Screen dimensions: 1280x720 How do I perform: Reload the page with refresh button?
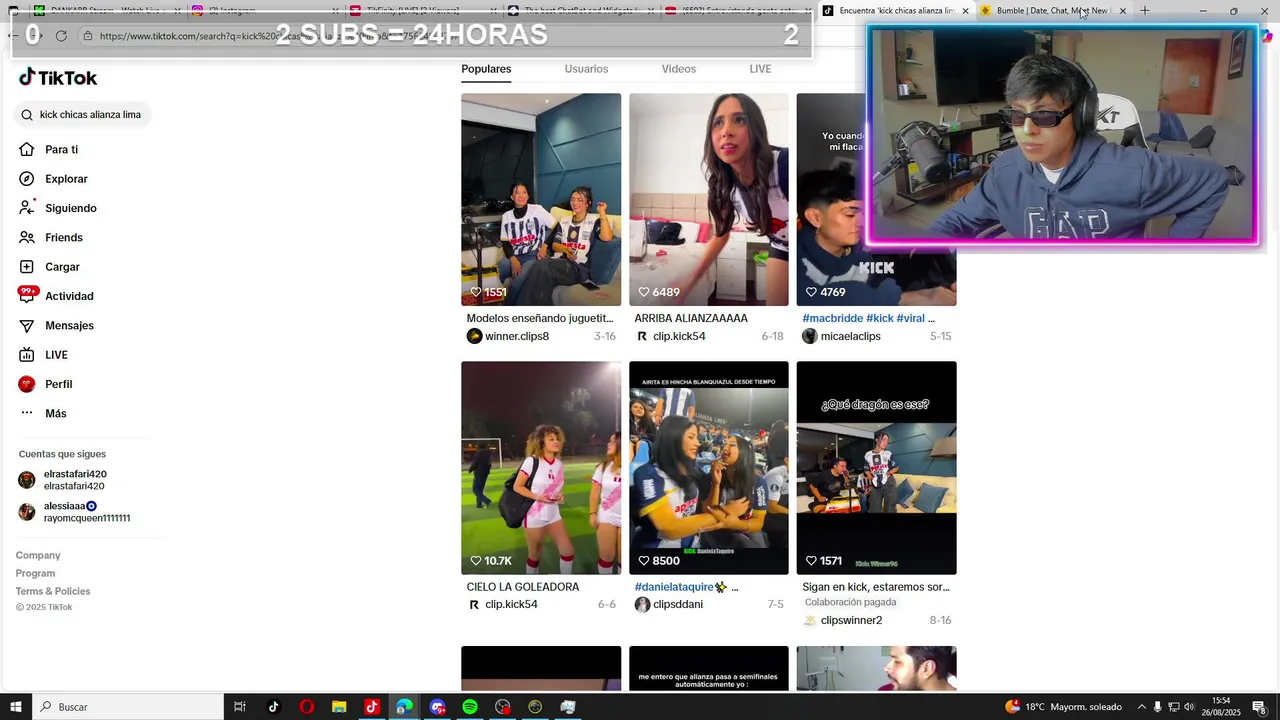point(61,36)
